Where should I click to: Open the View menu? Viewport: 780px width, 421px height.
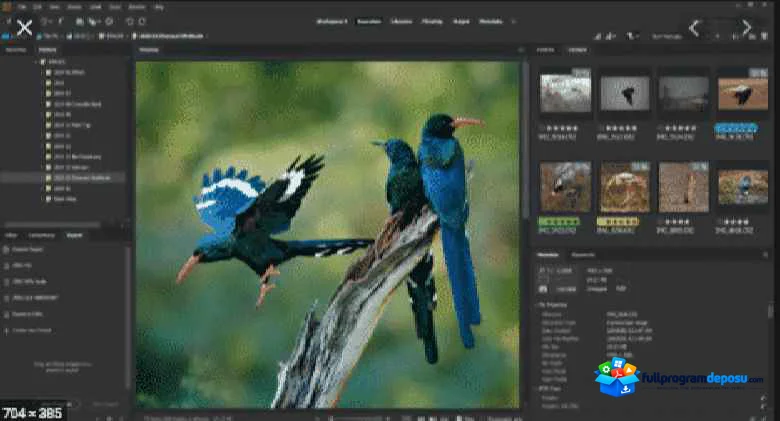point(55,7)
